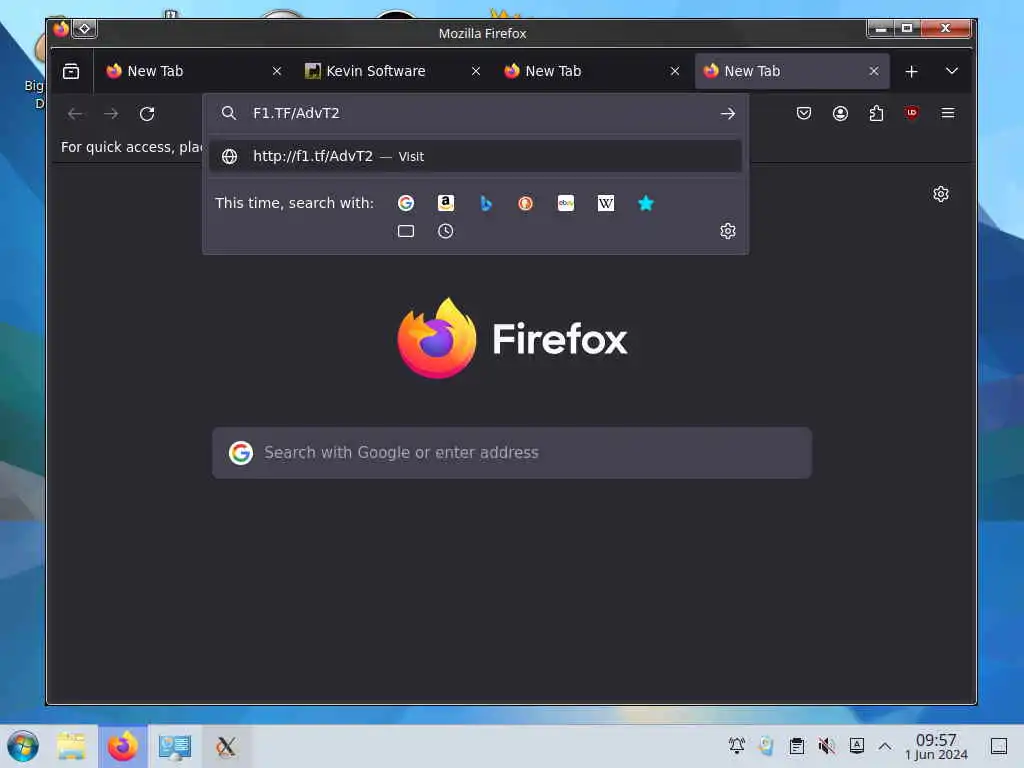Viewport: 1024px width, 768px height.
Task: Open keyboard layout tray indicator
Action: [857, 746]
